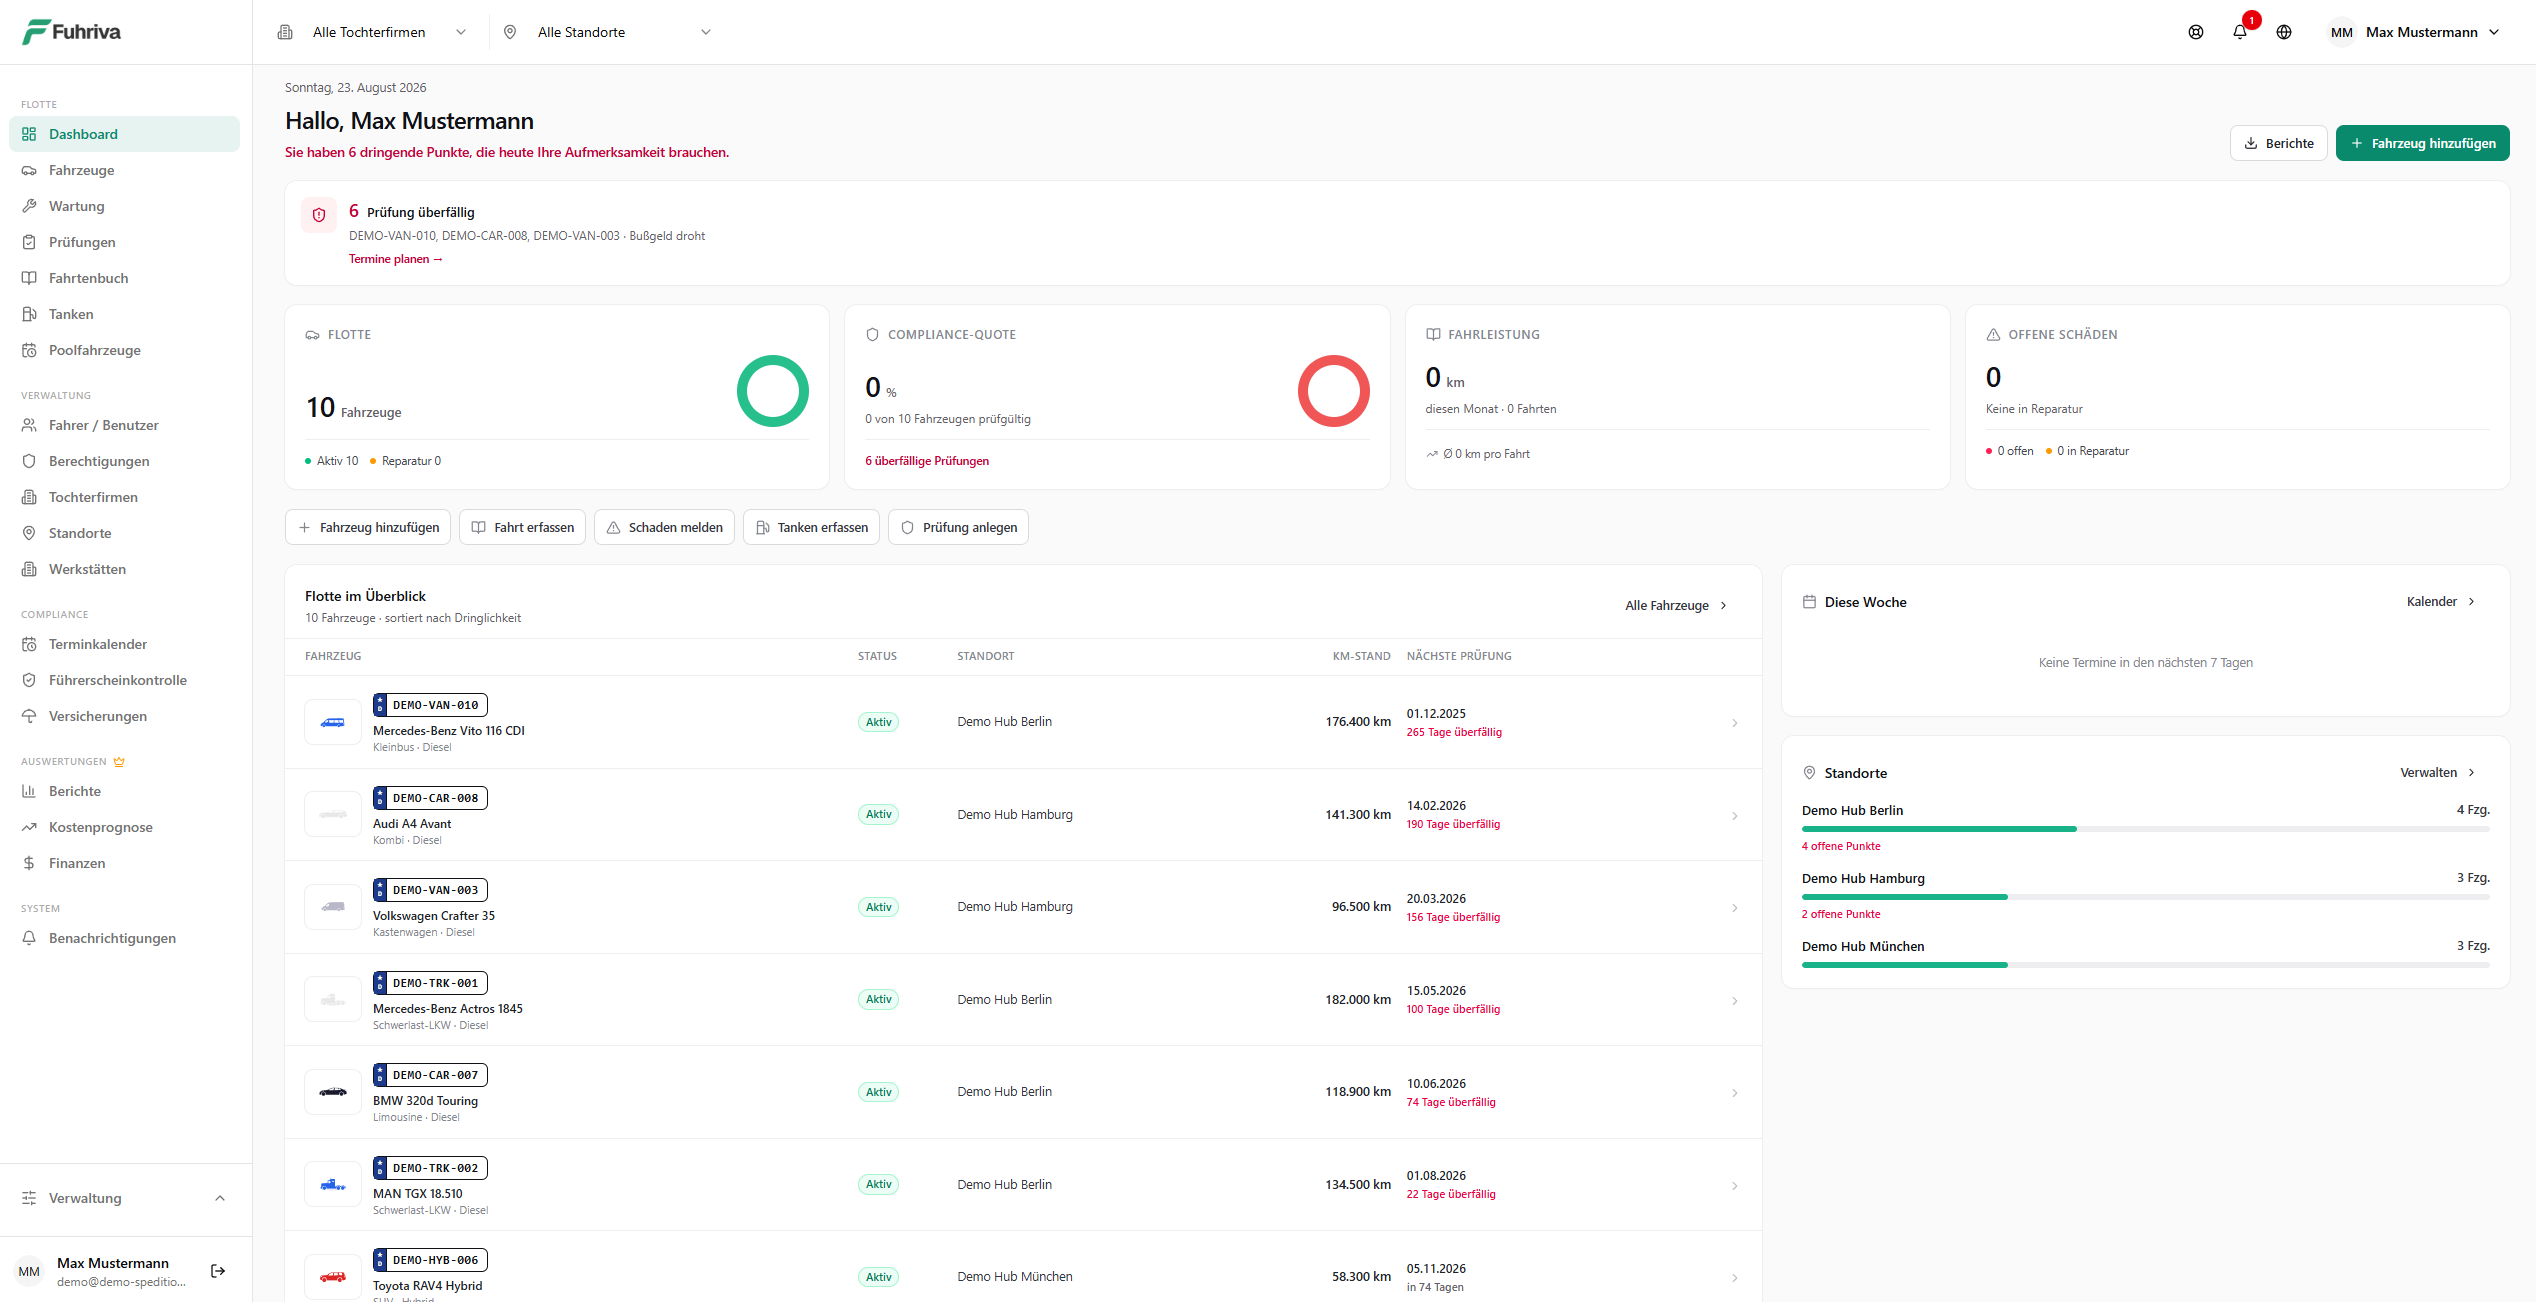Click green Fahrzeug hinzufügen button
This screenshot has height=1302, width=2536.
pos(2422,143)
